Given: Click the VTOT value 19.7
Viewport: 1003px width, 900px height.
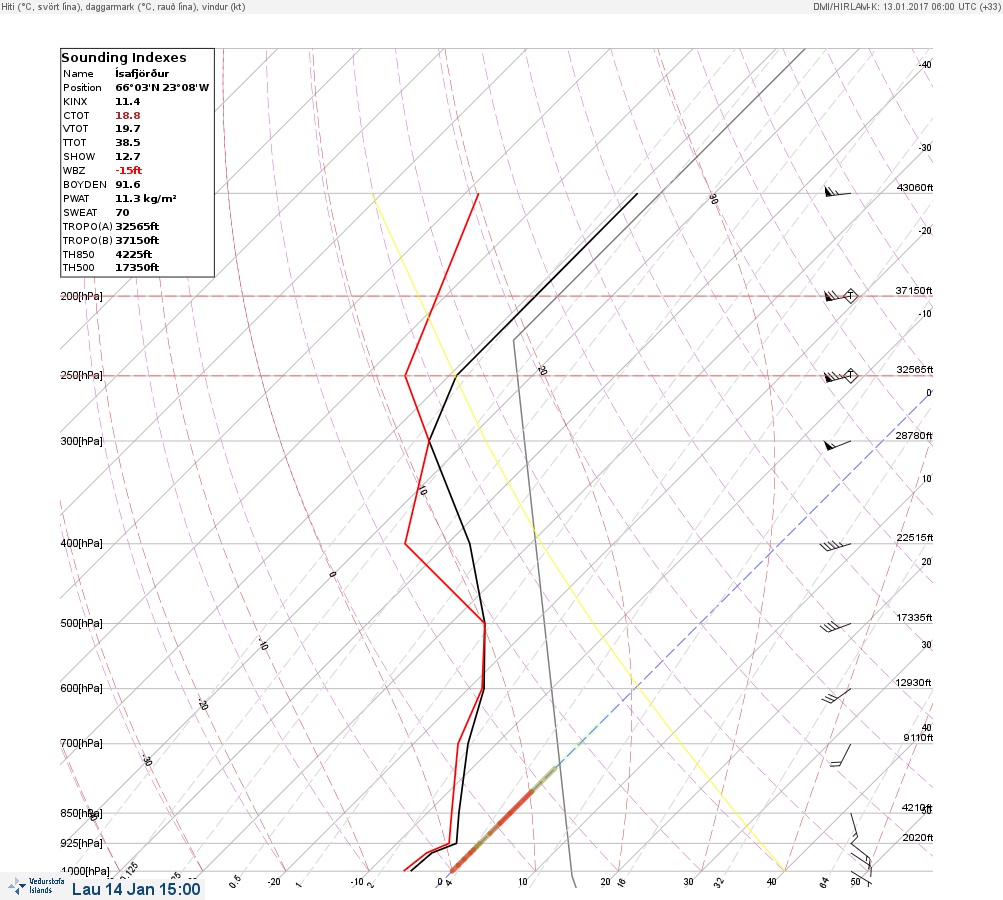Looking at the screenshot, I should (127, 129).
